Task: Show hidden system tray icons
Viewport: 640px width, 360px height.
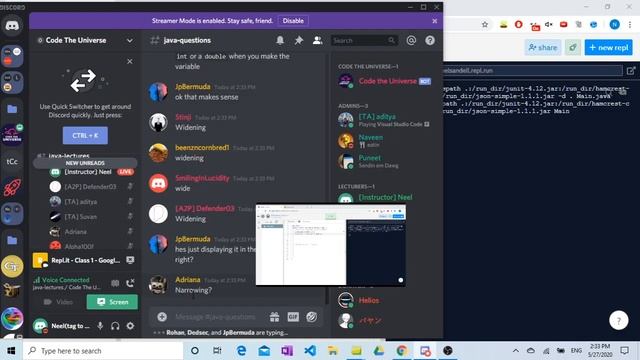Action: coord(516,351)
